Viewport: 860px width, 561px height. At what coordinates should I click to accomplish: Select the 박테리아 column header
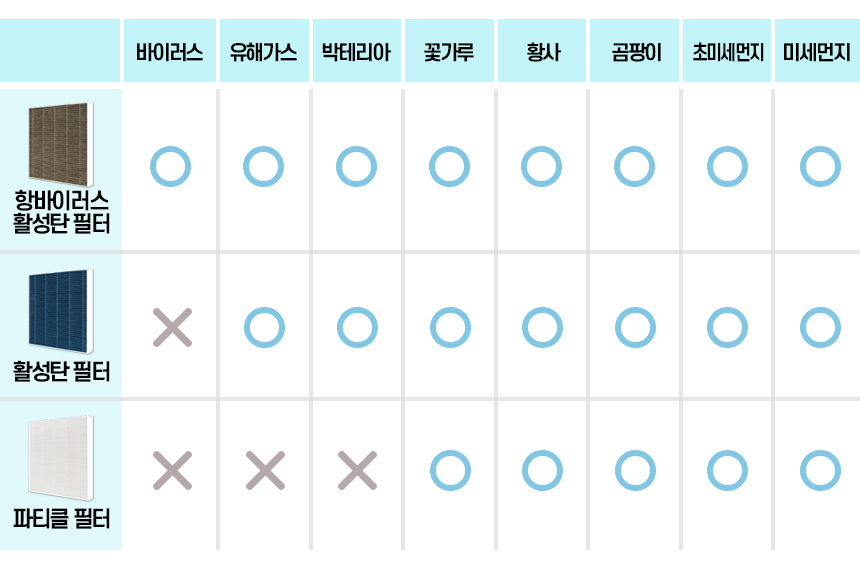[356, 51]
